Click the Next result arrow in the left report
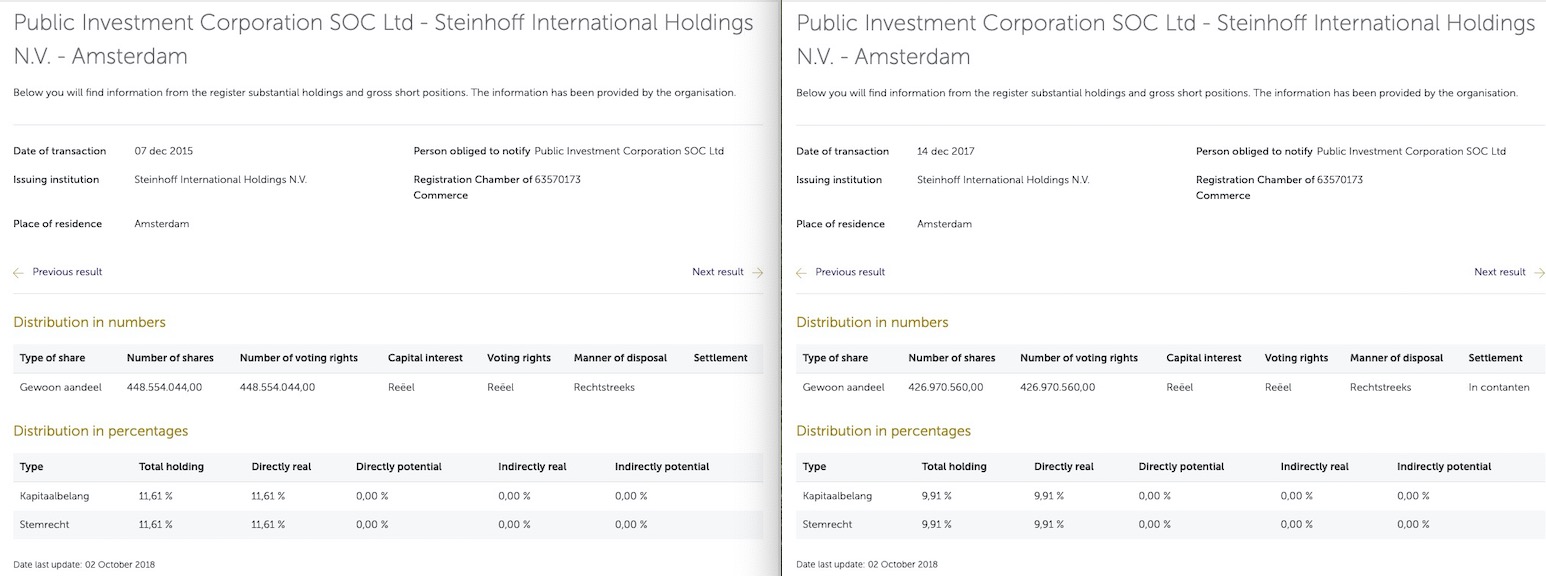This screenshot has height=576, width=1546. tap(756, 271)
